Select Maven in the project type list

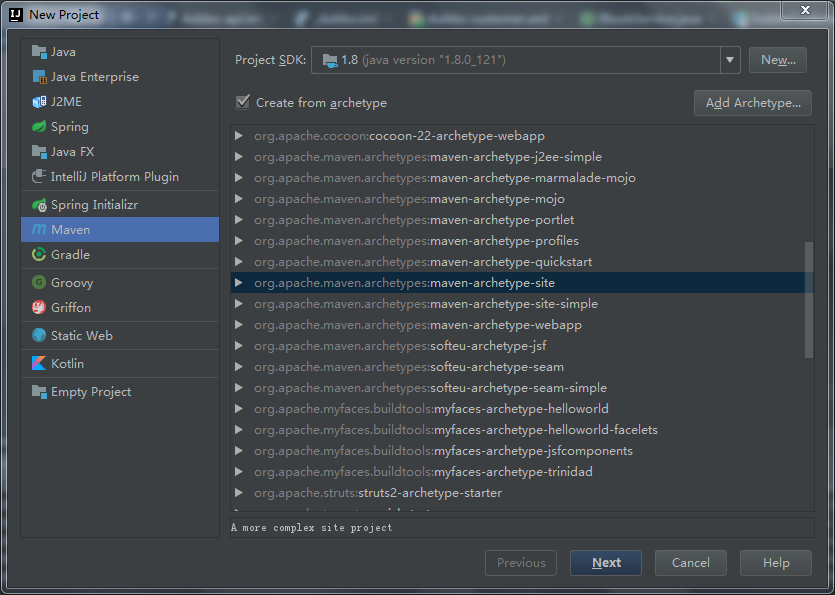coord(70,230)
